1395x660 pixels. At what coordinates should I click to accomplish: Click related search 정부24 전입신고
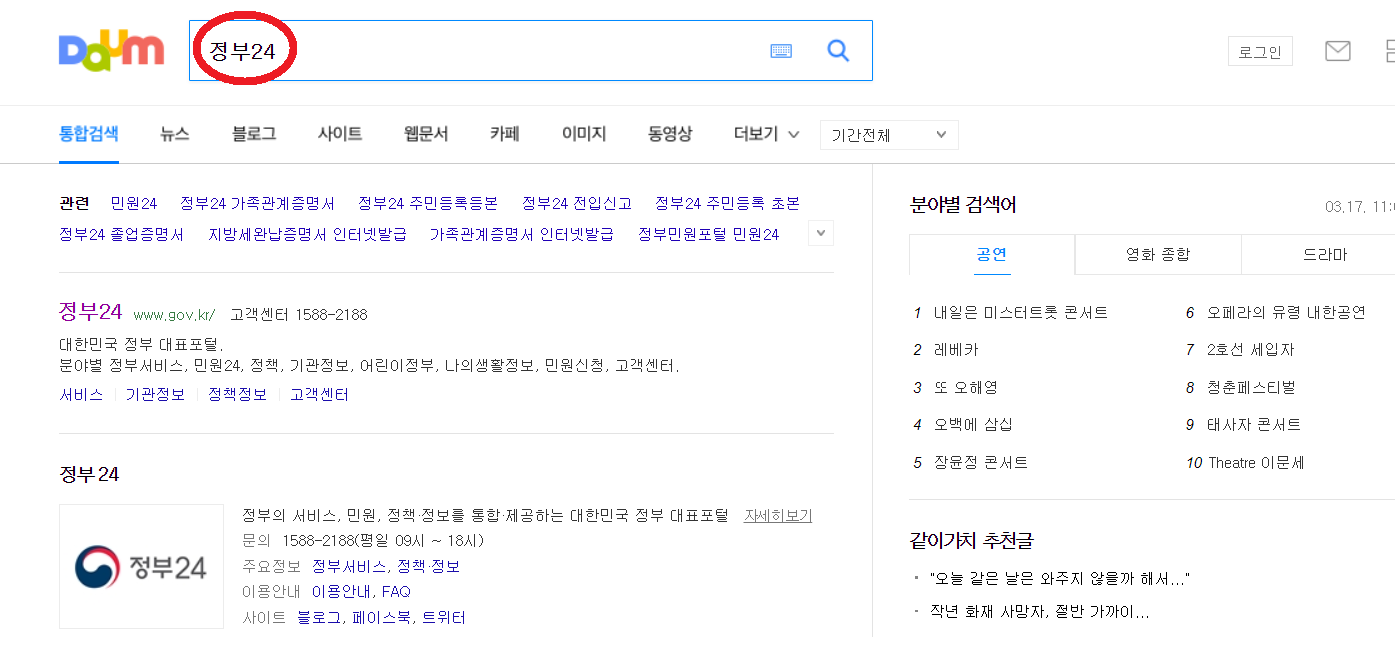(x=577, y=203)
